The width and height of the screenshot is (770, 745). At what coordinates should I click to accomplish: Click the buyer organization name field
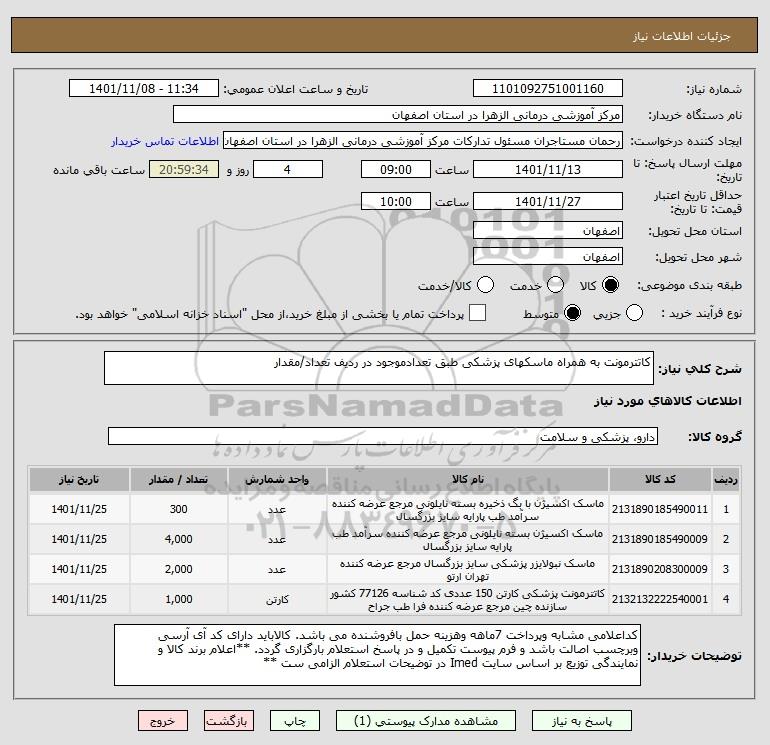pos(398,115)
